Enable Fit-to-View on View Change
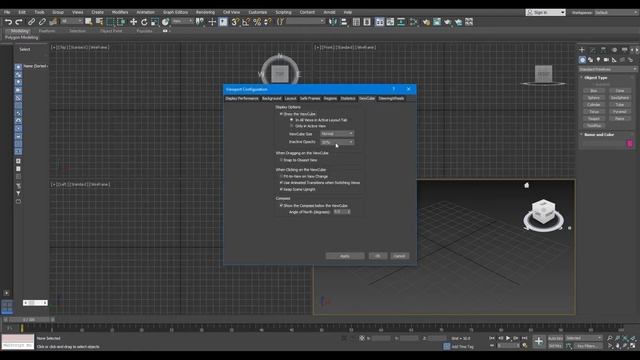Screen dimensions: 640x360 [281, 176]
